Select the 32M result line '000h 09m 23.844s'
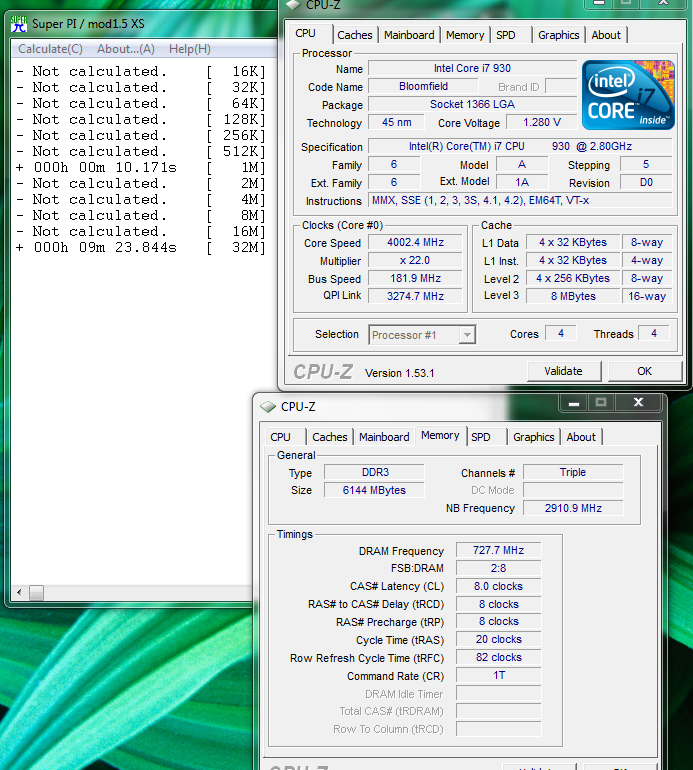 pyautogui.click(x=140, y=248)
